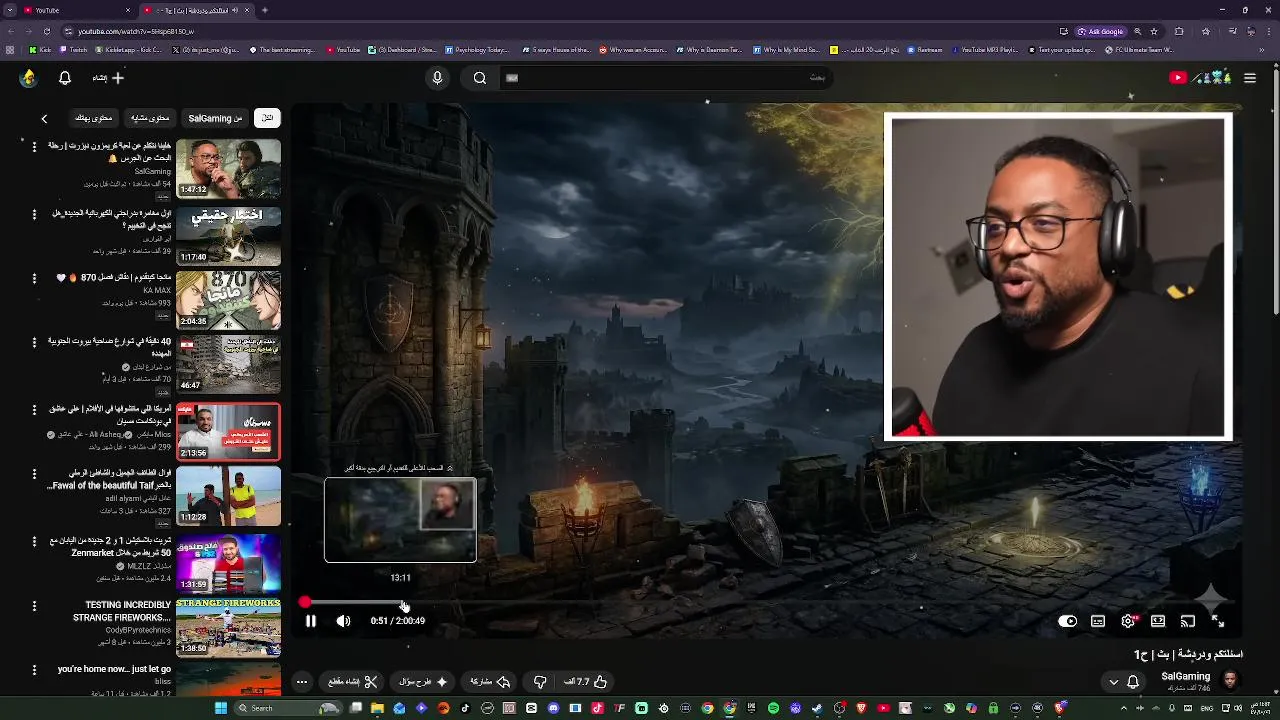
Task: Click the 13:11 preview thumbnail above the progress bar
Action: pos(400,520)
